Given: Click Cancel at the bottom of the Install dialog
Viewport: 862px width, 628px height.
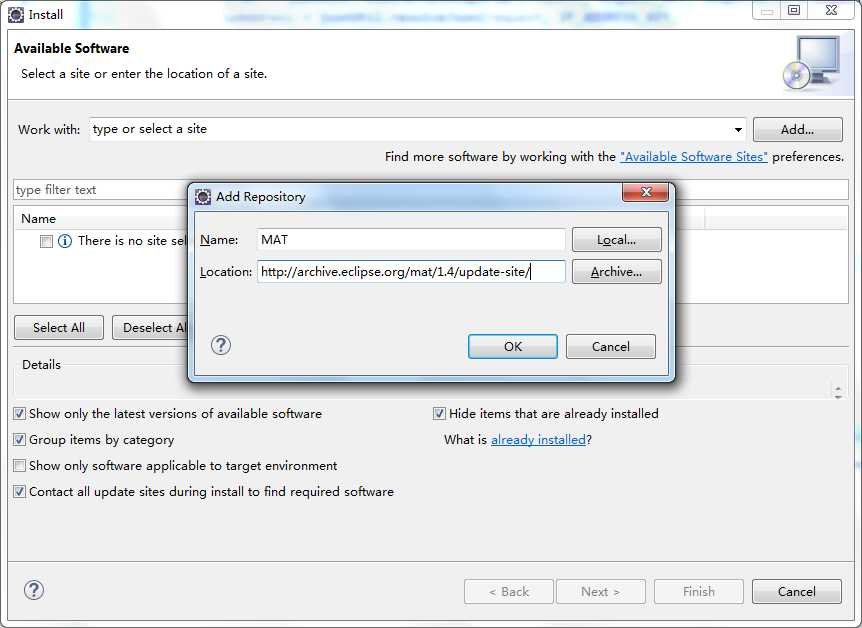Looking at the screenshot, I should [x=797, y=592].
